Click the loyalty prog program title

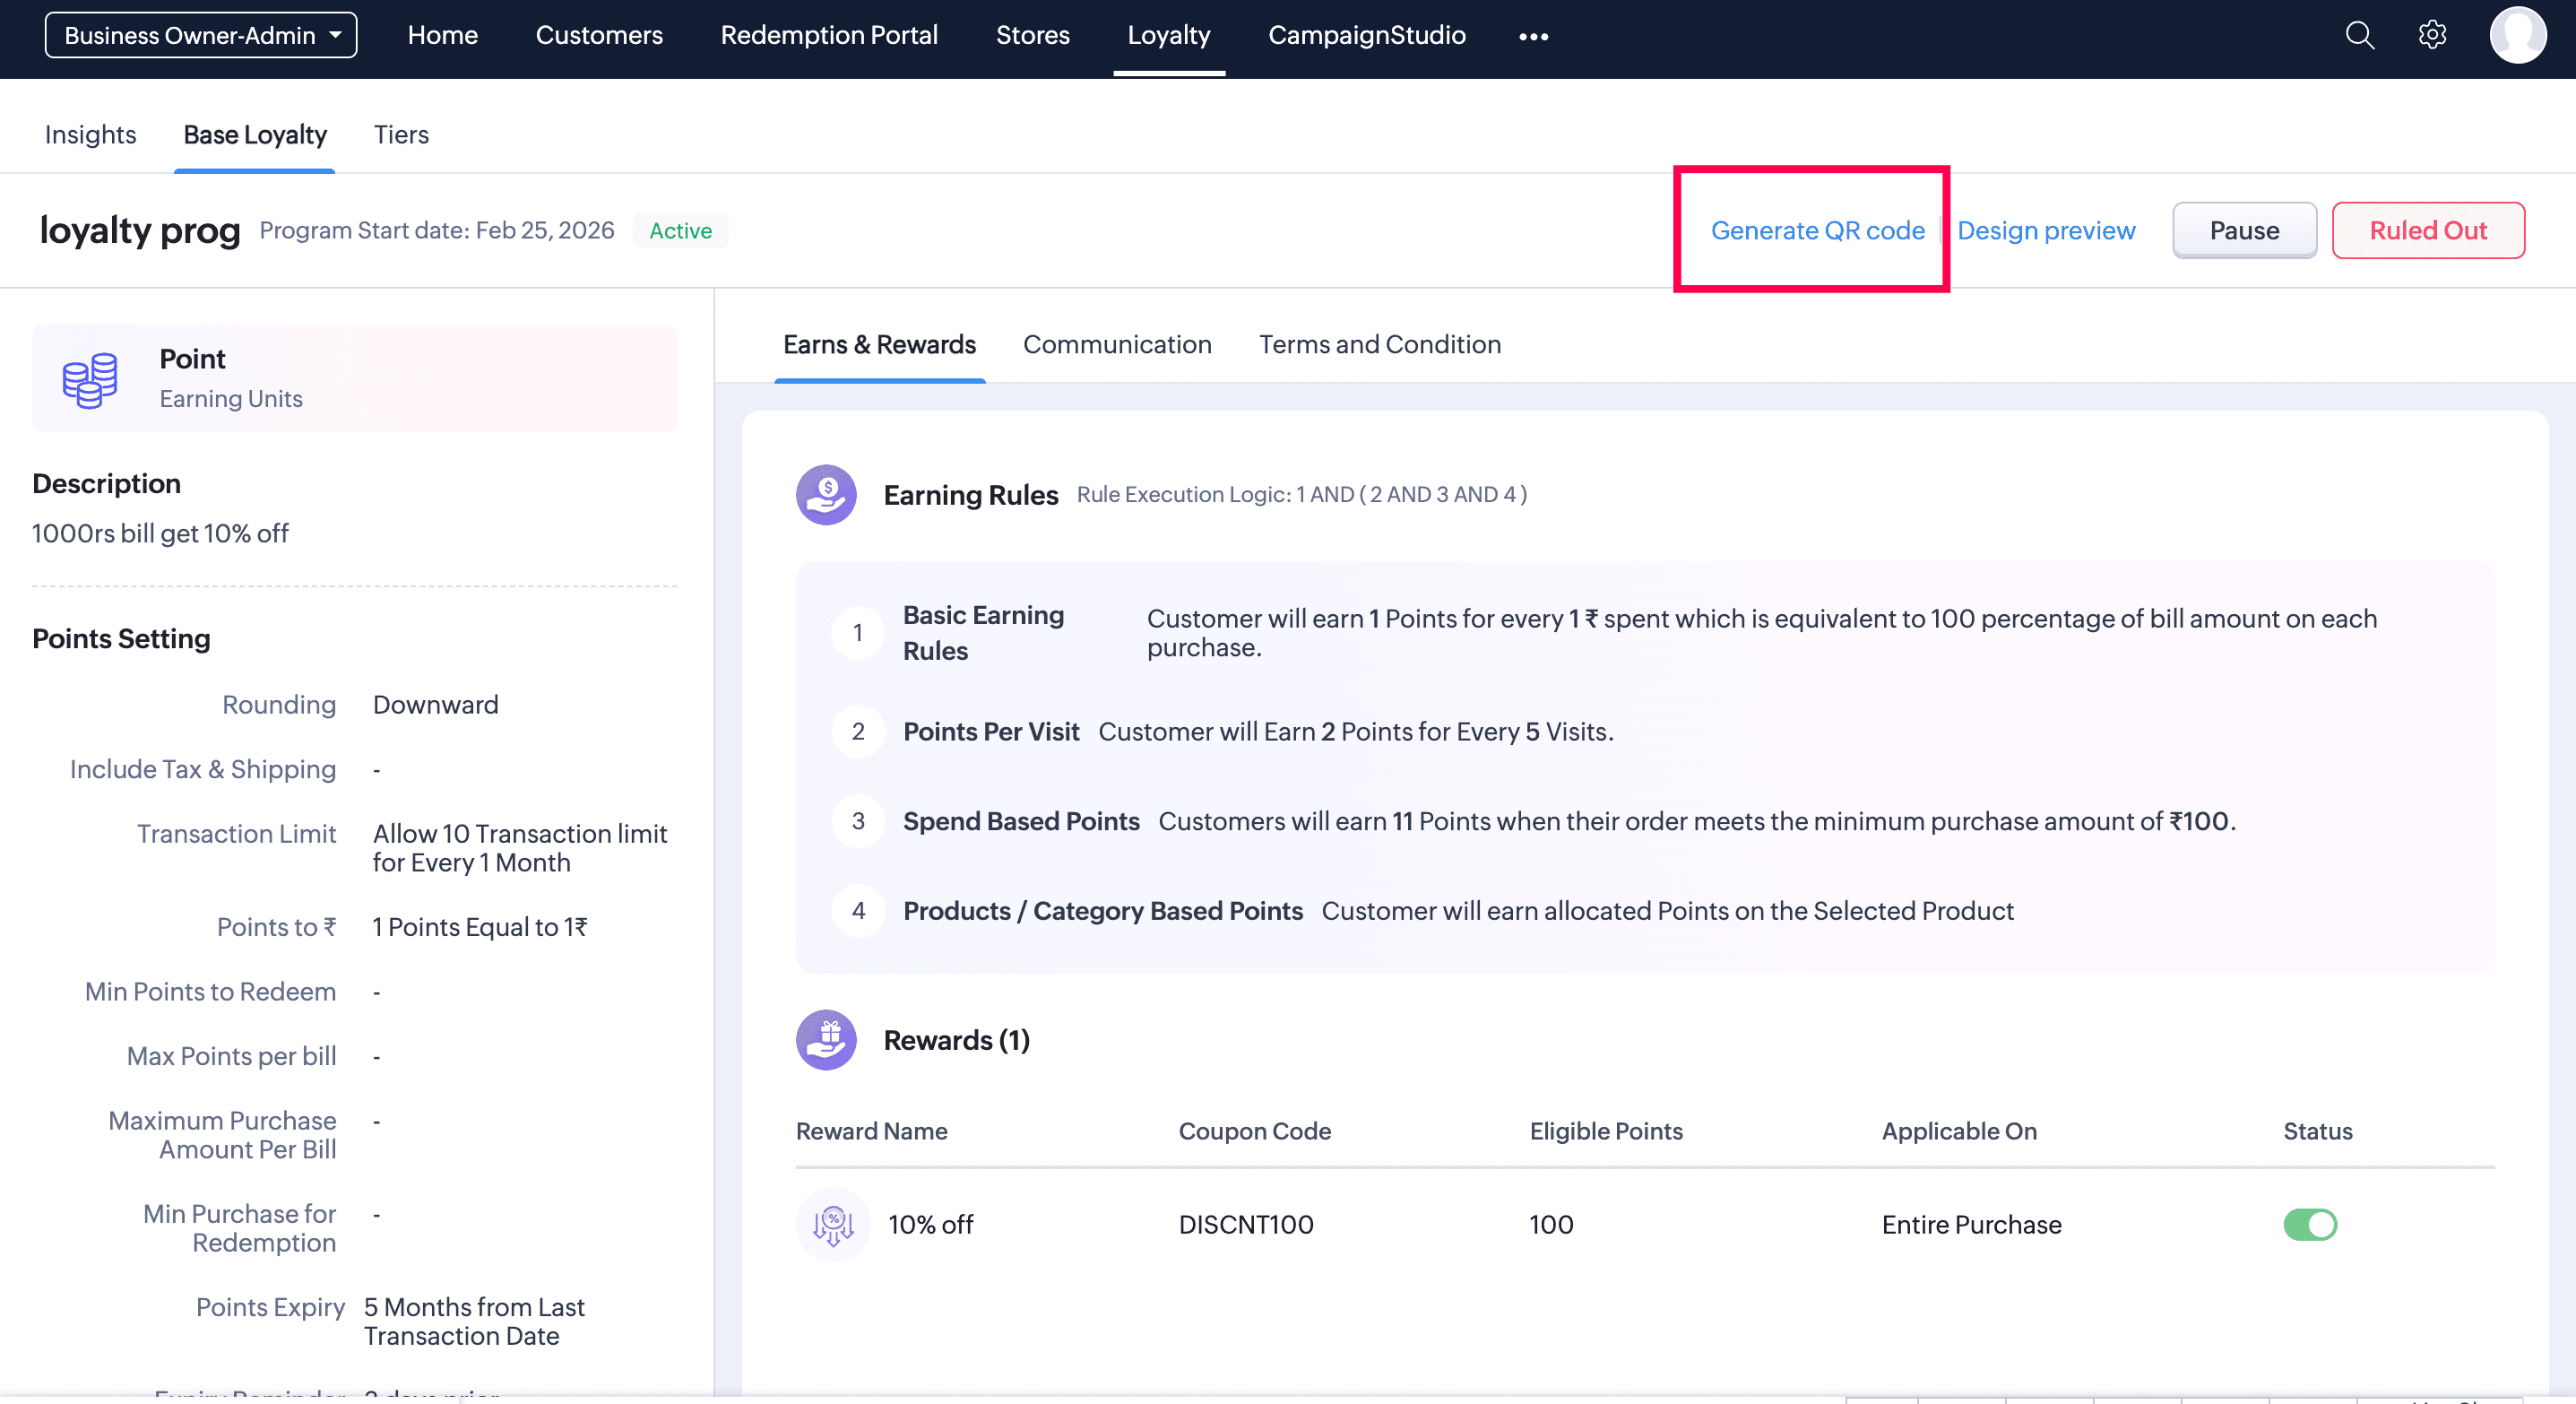(140, 230)
